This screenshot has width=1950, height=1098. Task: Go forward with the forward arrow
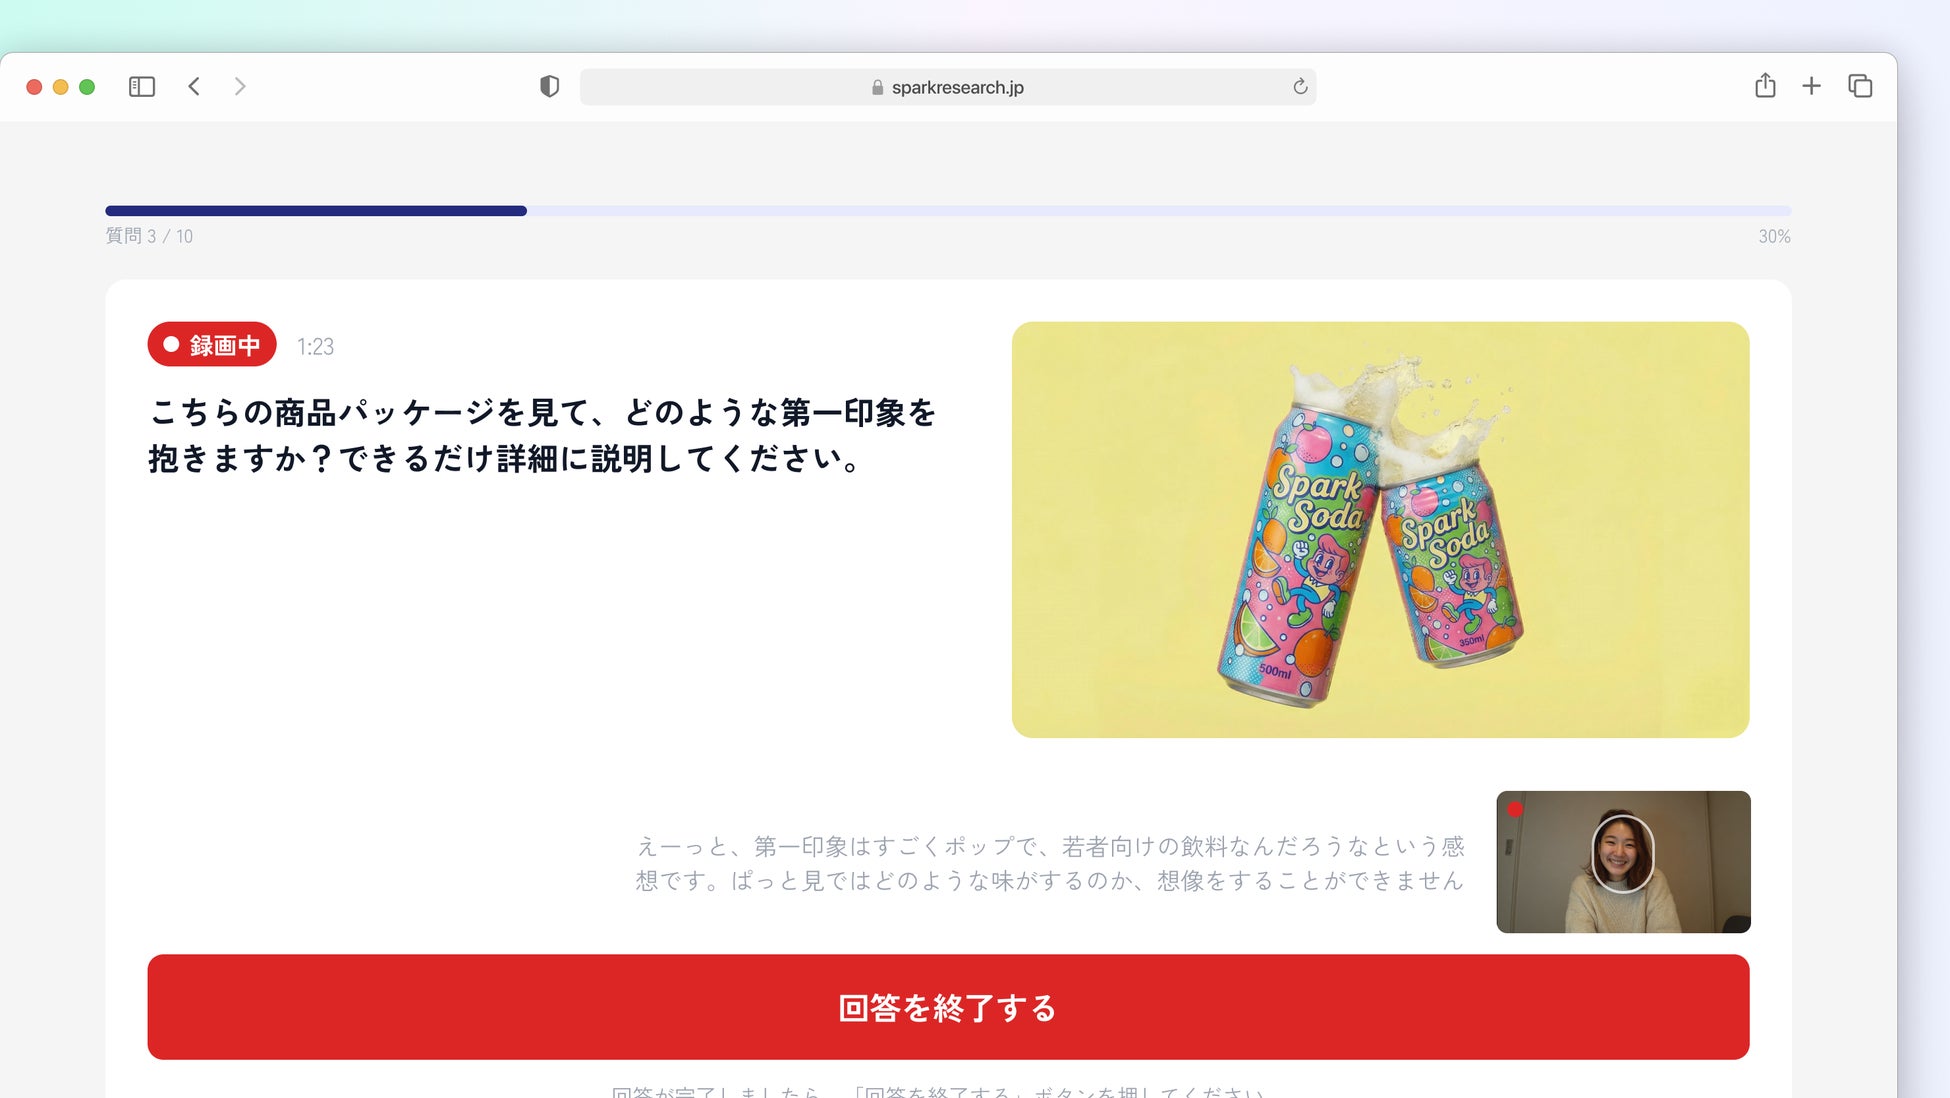240,87
